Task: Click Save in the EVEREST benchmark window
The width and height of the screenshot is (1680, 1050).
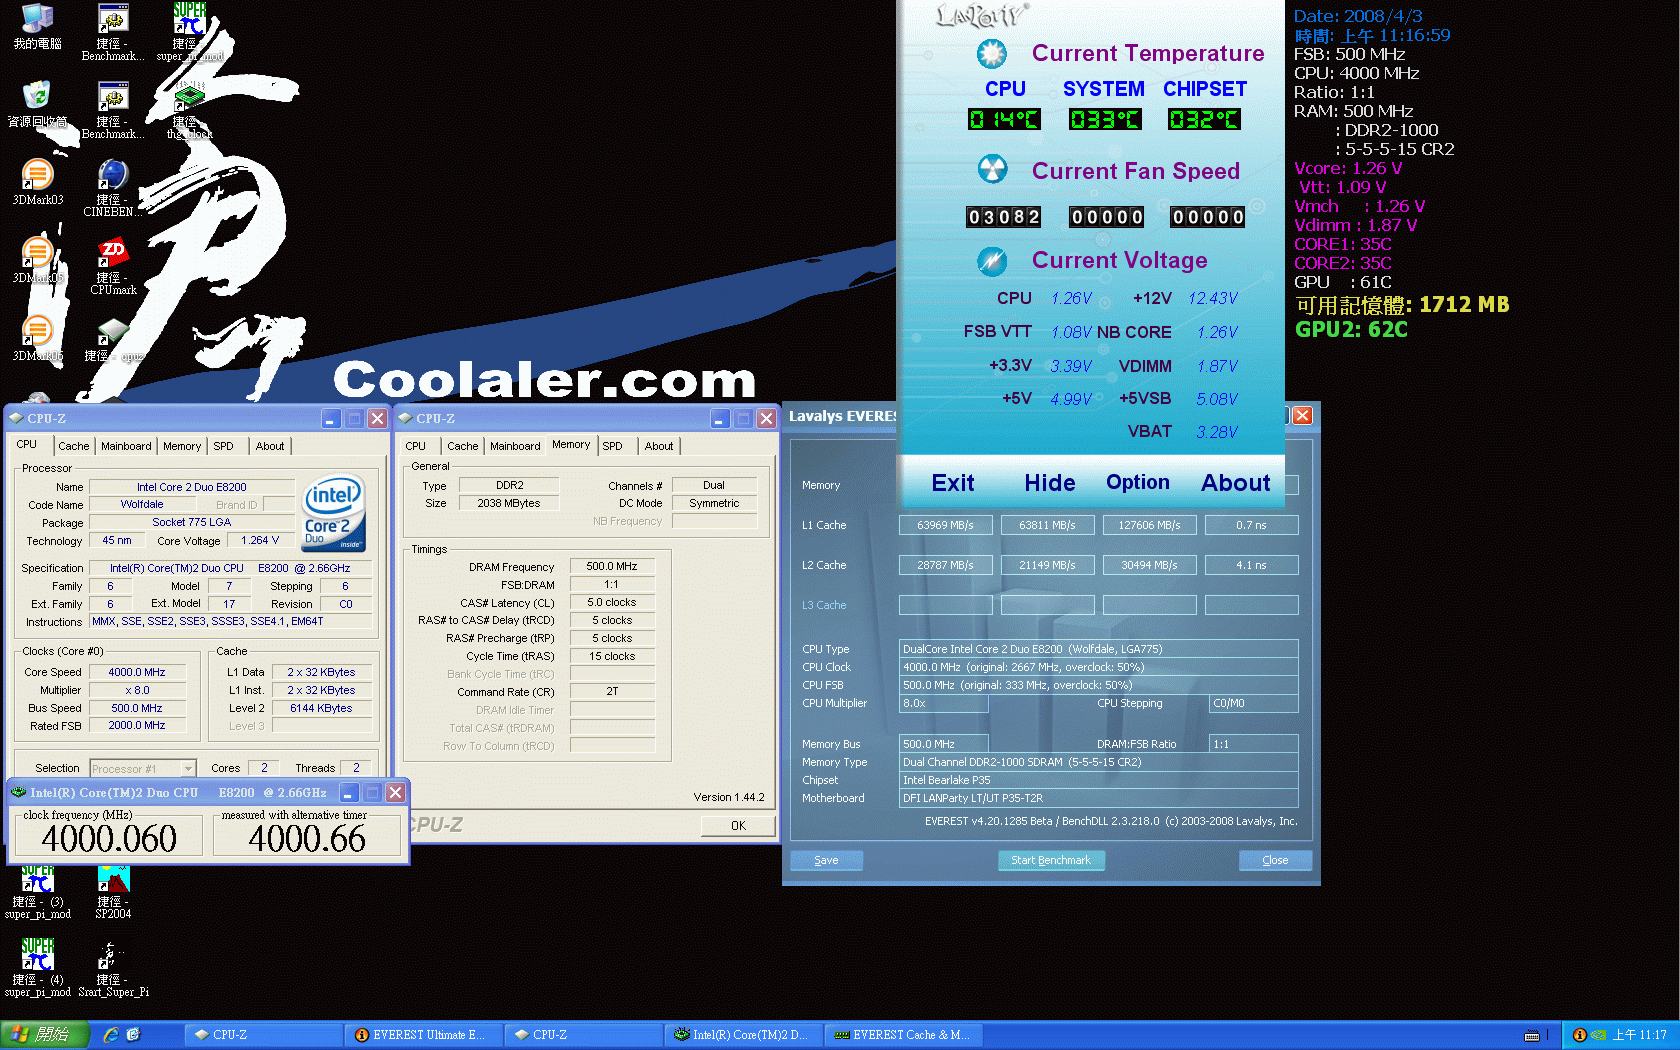Action: (x=826, y=860)
